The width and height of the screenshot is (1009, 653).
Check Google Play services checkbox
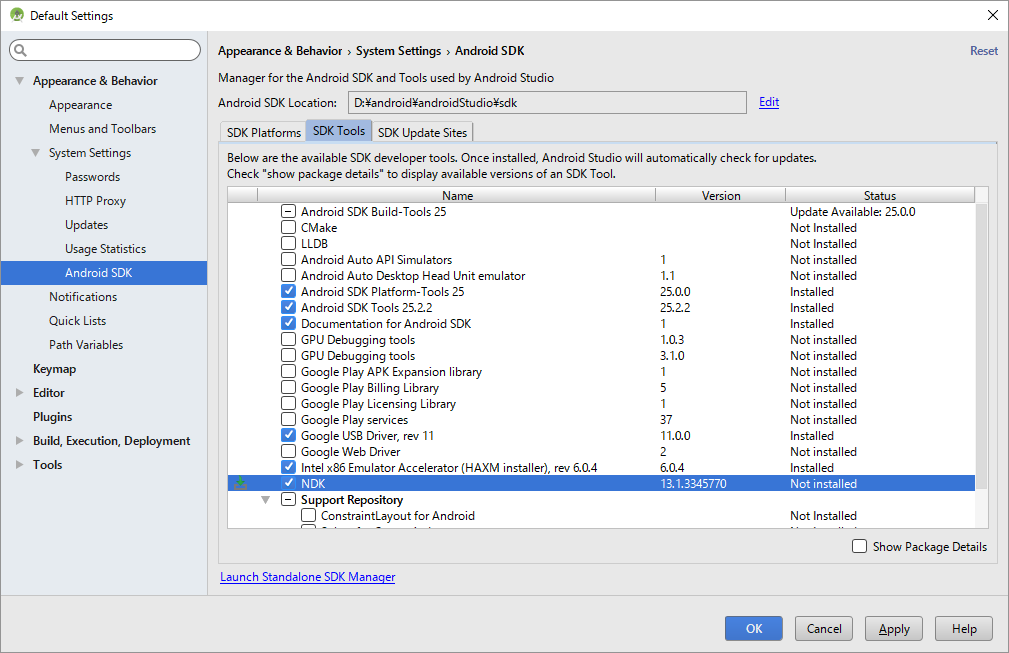(x=288, y=419)
